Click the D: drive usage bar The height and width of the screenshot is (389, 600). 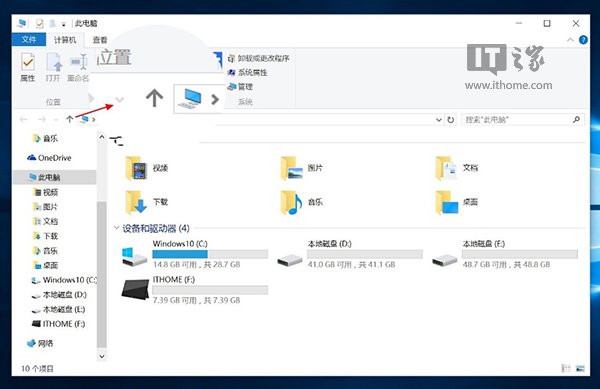365,254
